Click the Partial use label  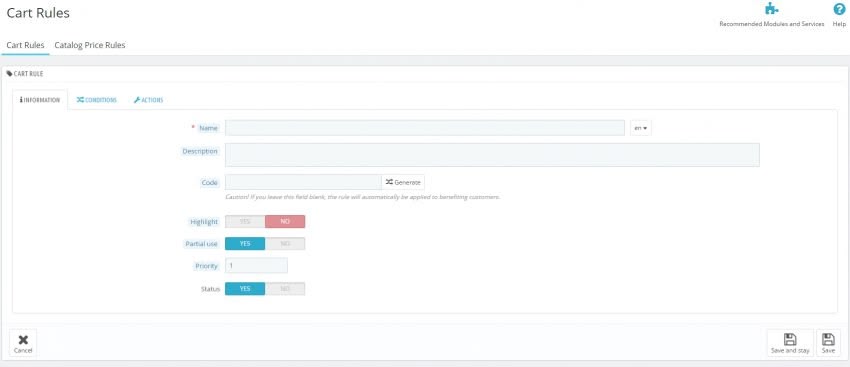tap(201, 244)
